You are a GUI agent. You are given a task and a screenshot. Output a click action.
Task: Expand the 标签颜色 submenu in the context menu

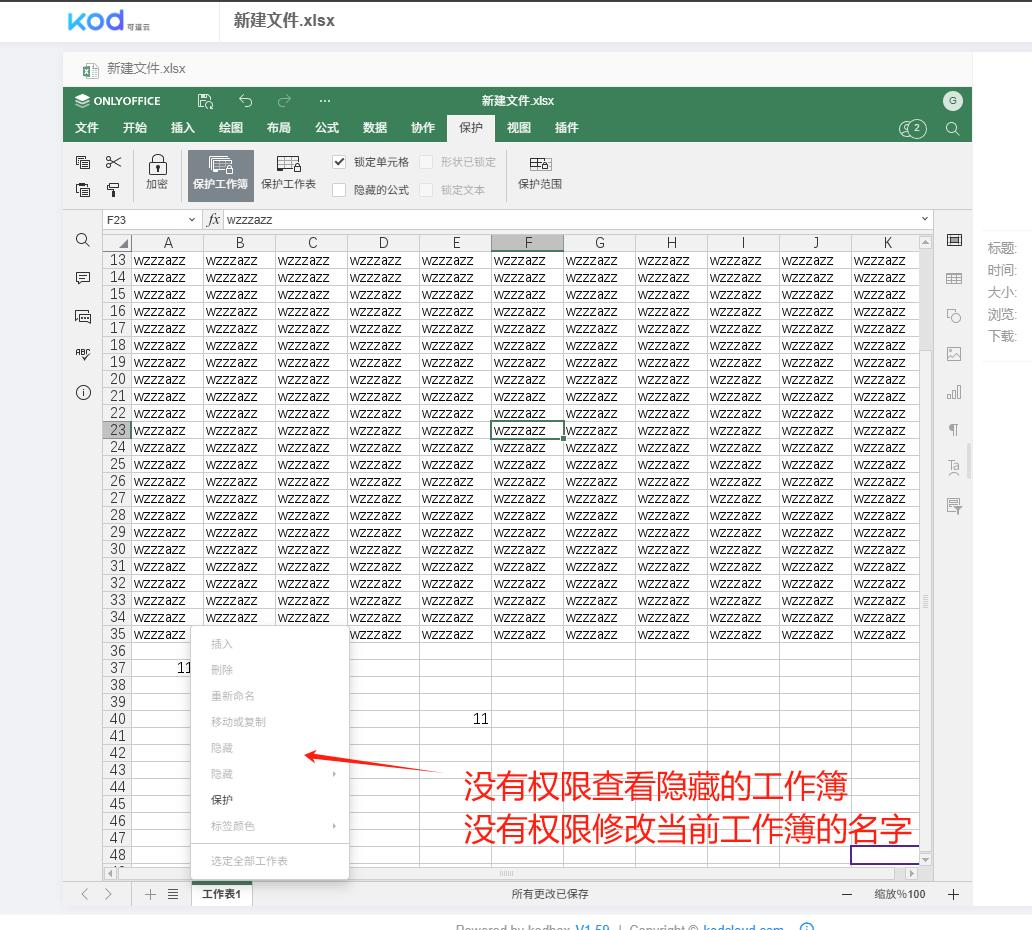point(272,826)
